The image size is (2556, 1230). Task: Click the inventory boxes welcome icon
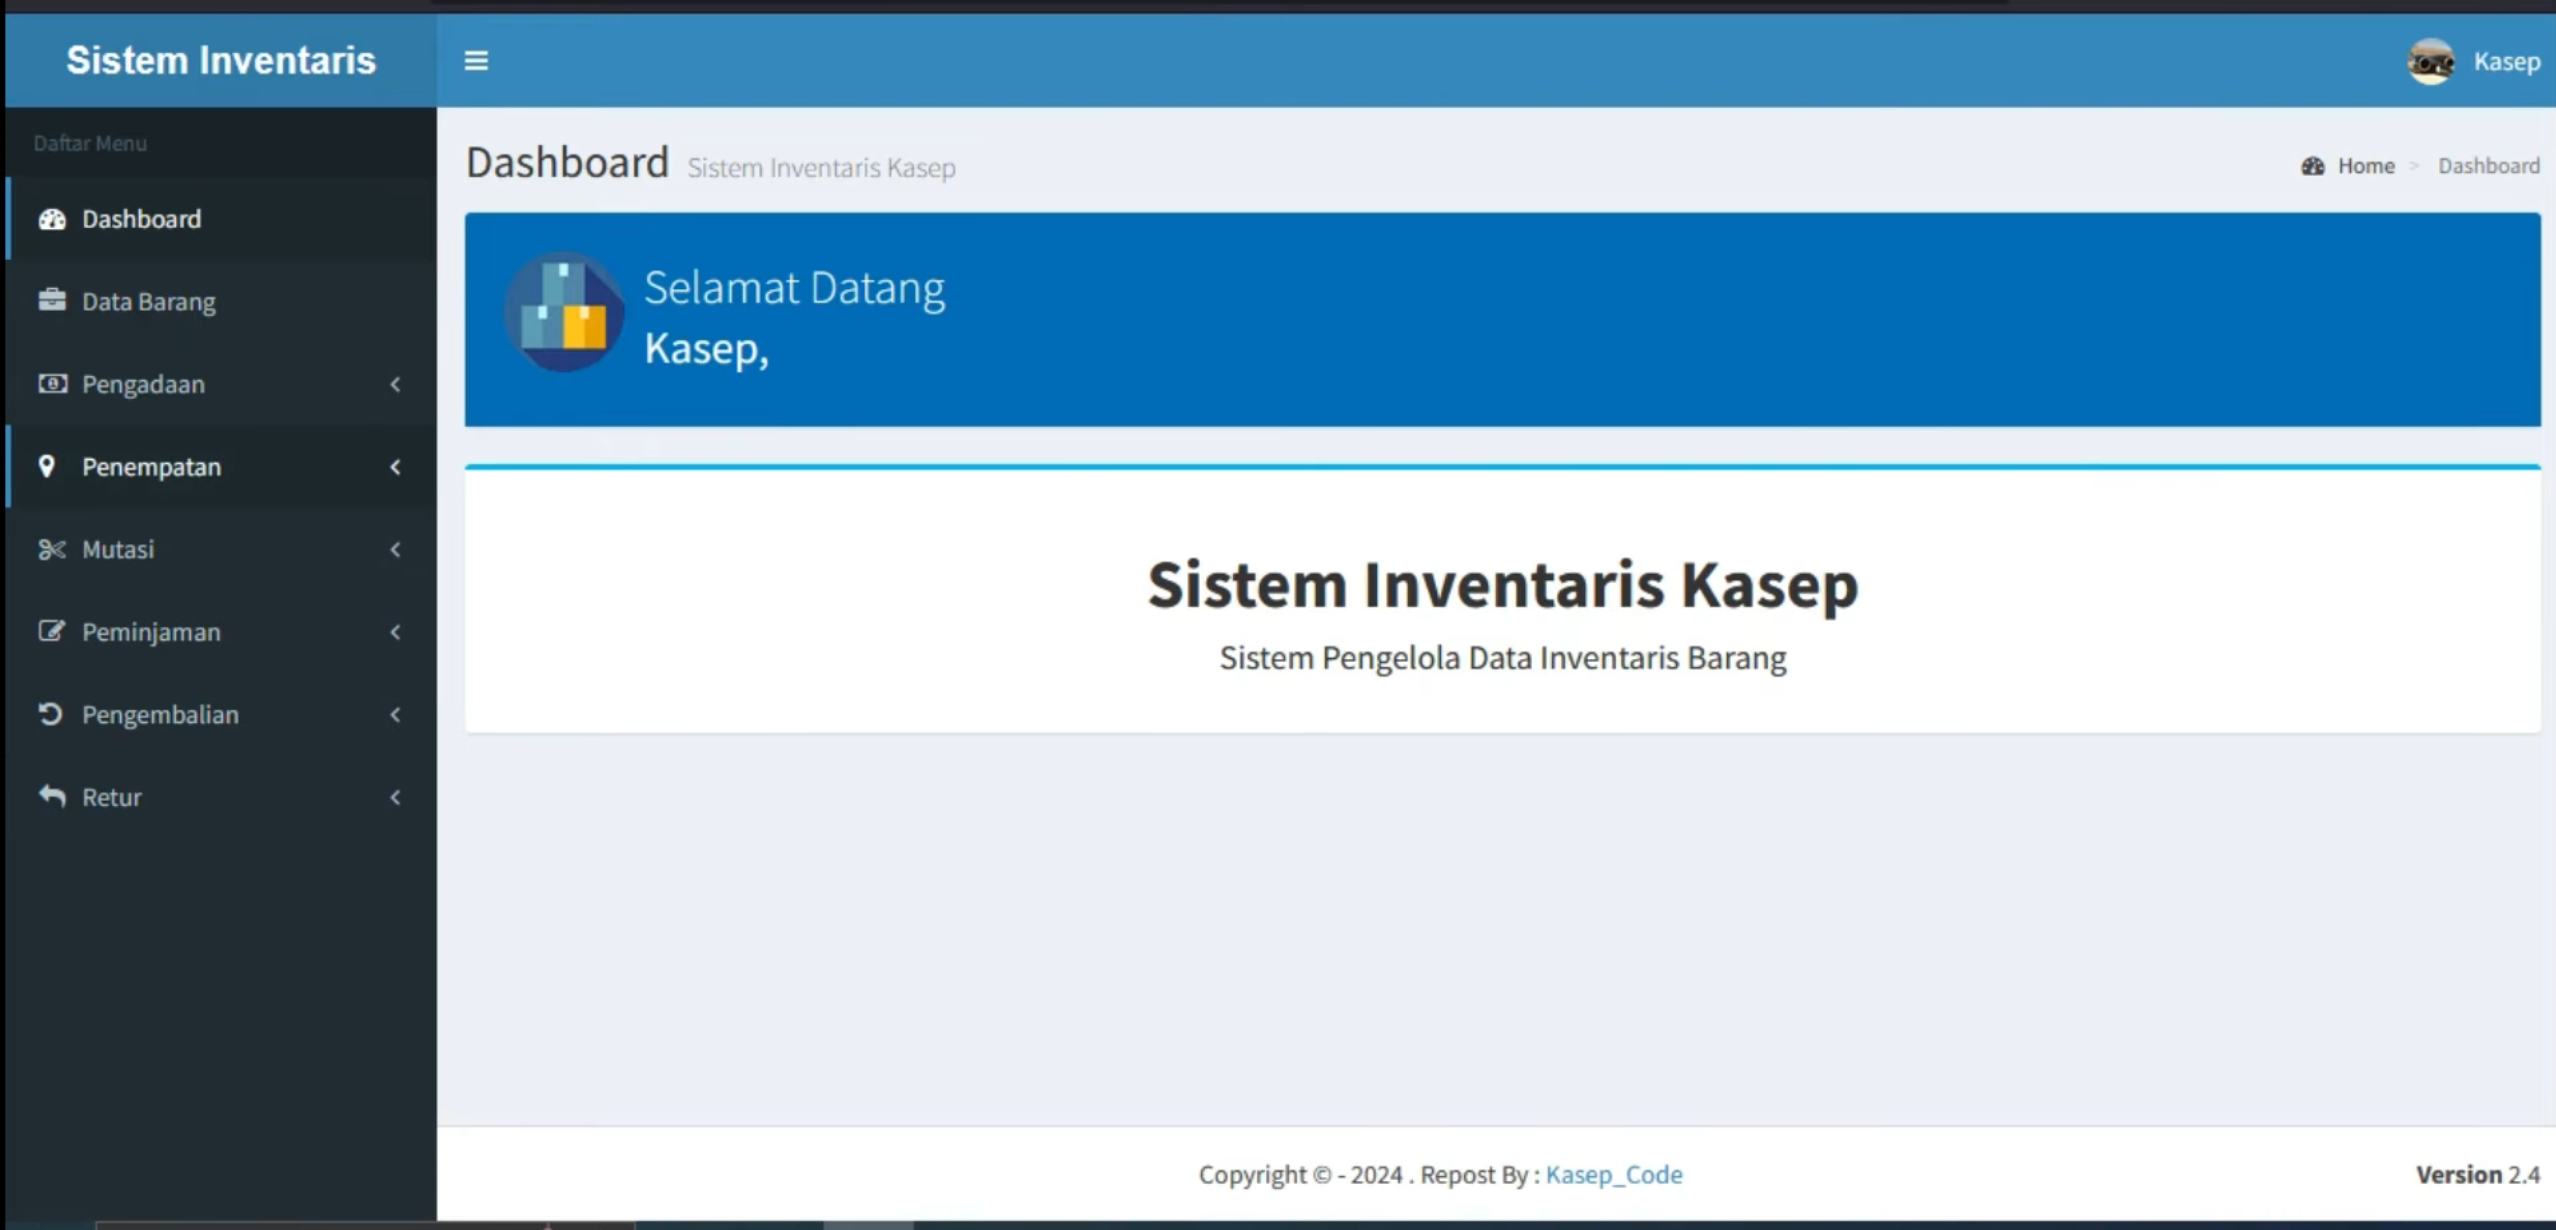pyautogui.click(x=564, y=312)
